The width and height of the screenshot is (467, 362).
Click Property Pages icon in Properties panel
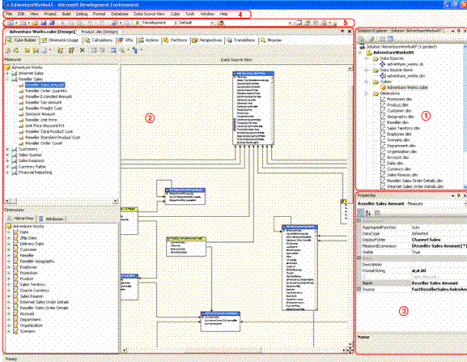point(377,212)
